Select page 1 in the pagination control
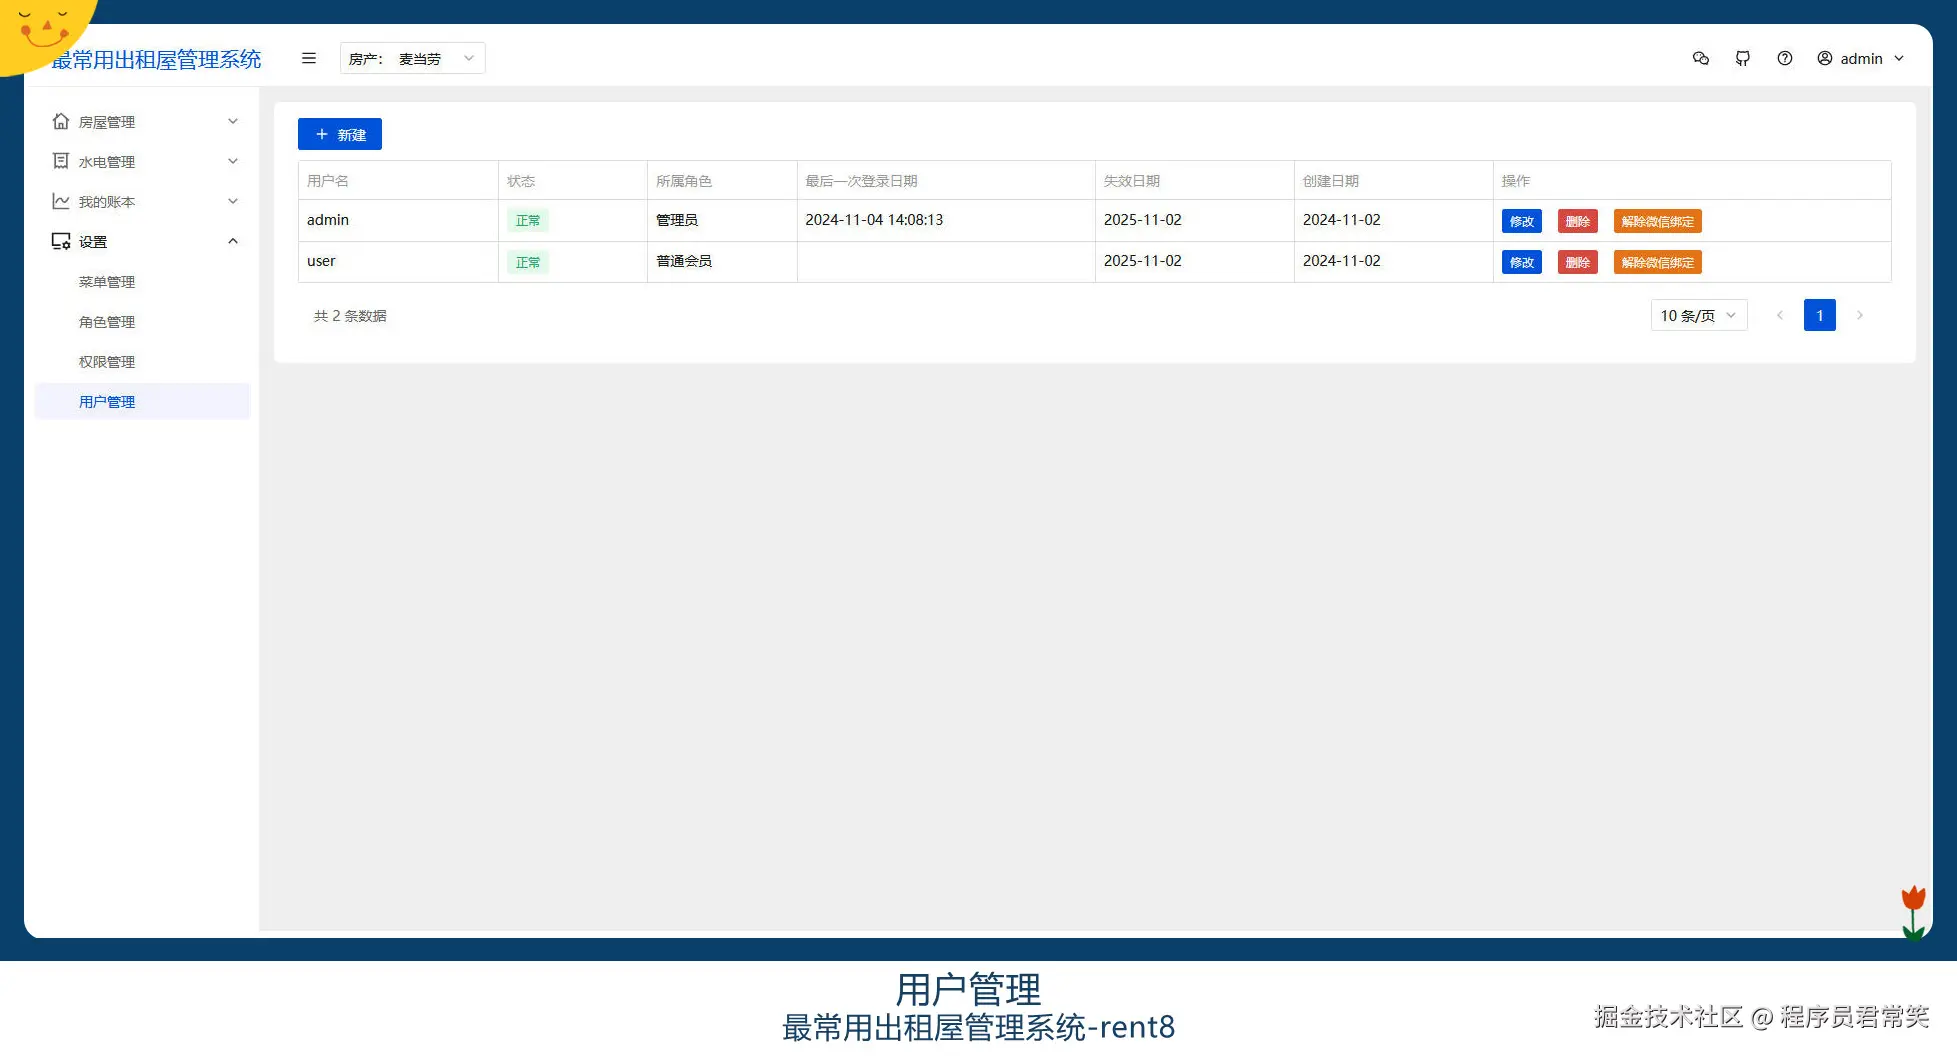The height and width of the screenshot is (1058, 1957). (1820, 315)
